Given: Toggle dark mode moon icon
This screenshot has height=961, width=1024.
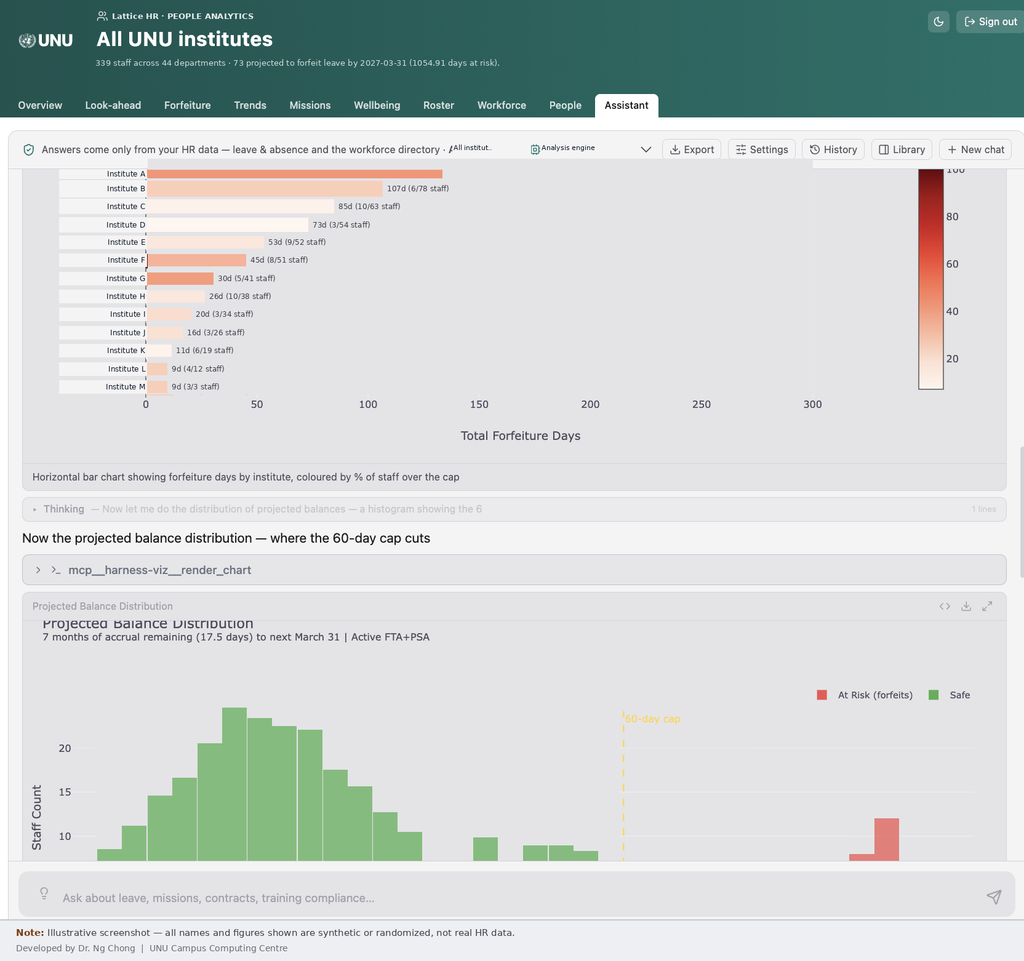Looking at the screenshot, I should coord(938,22).
